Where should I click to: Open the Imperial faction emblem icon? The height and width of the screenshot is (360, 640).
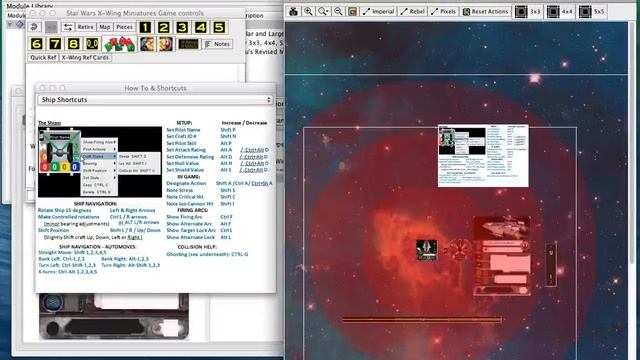(x=147, y=44)
